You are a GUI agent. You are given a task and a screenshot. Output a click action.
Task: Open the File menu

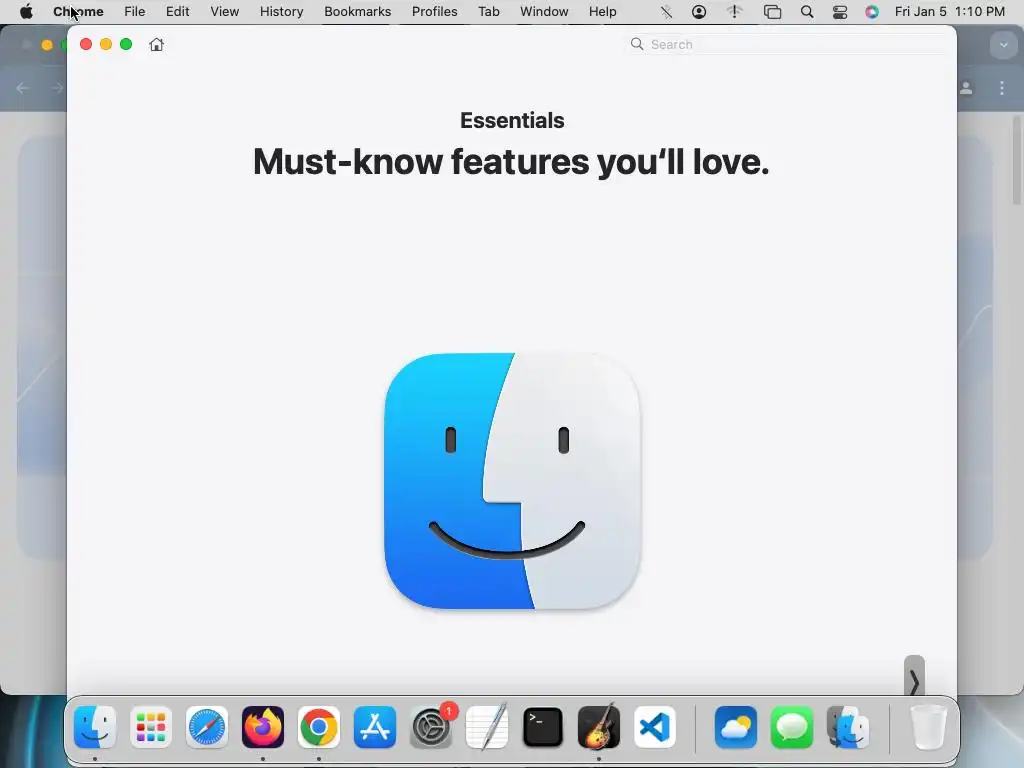click(x=135, y=12)
